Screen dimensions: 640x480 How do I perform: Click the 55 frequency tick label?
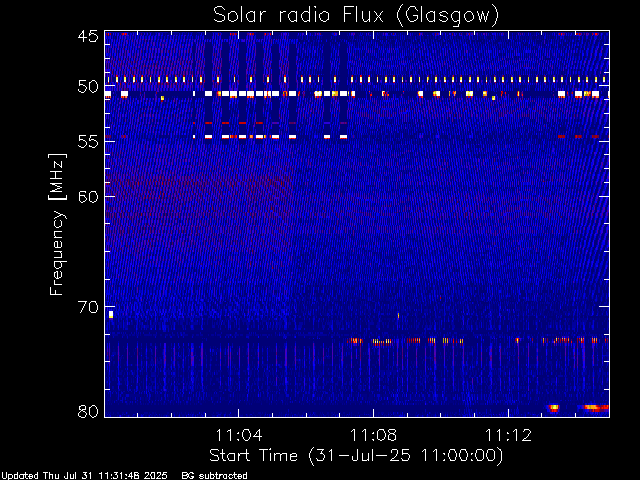88,142
